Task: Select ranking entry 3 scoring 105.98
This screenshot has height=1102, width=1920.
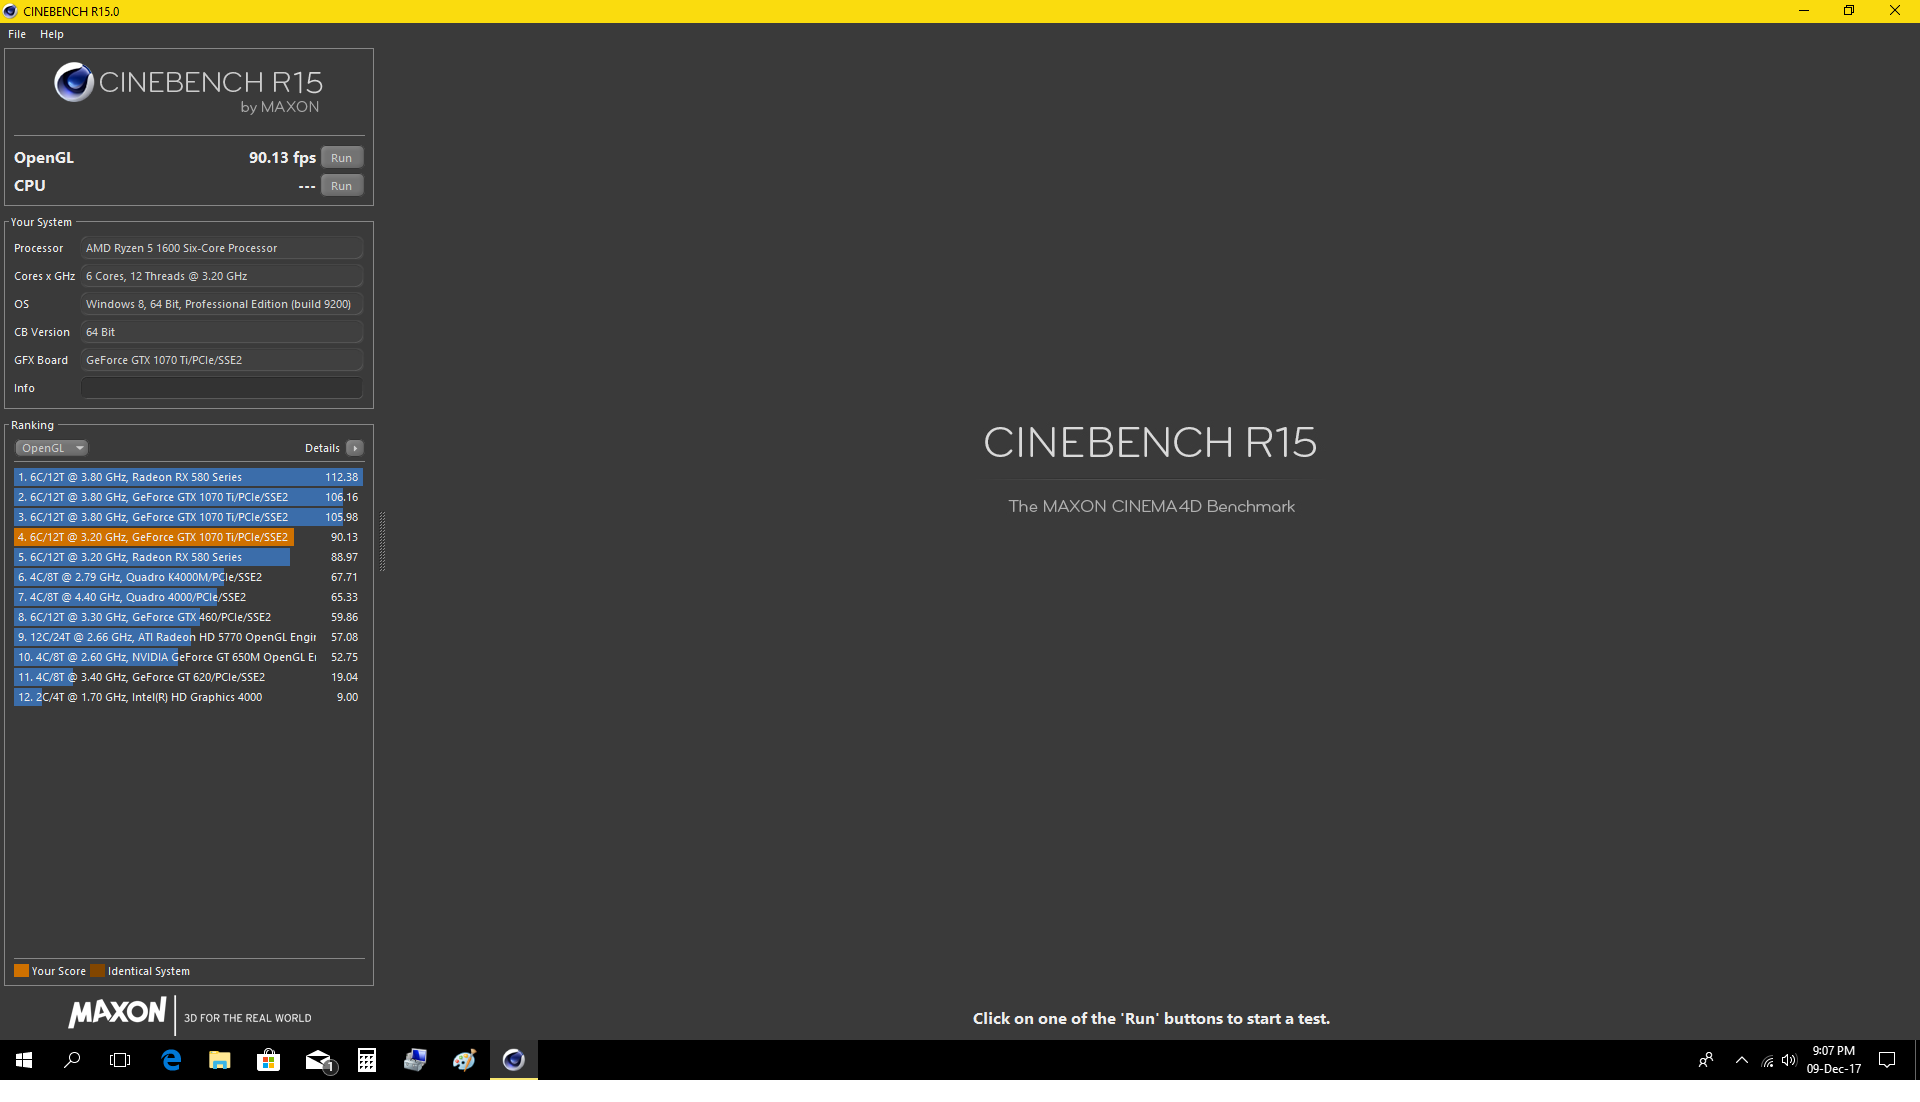Action: (x=188, y=517)
